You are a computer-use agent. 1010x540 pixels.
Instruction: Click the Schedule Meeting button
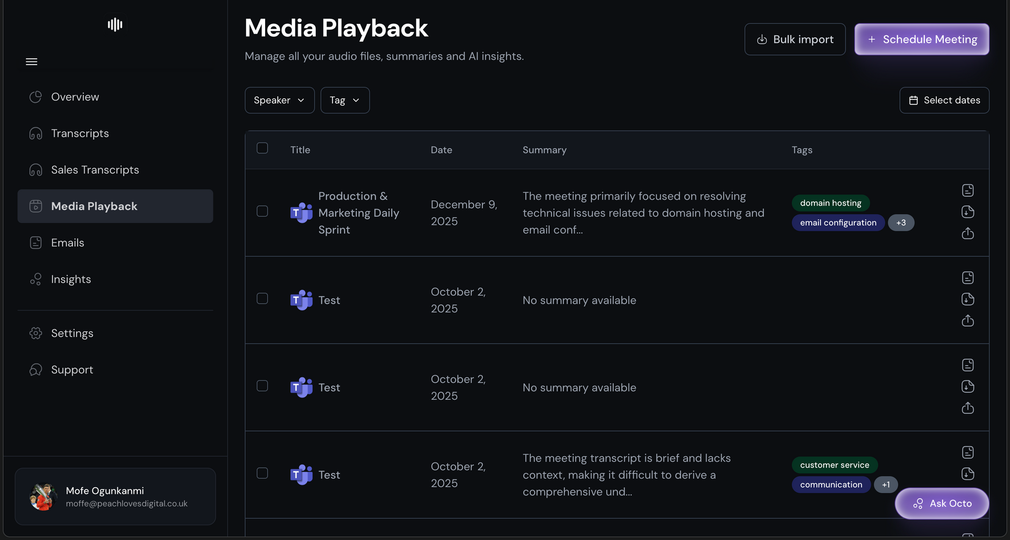(921, 39)
